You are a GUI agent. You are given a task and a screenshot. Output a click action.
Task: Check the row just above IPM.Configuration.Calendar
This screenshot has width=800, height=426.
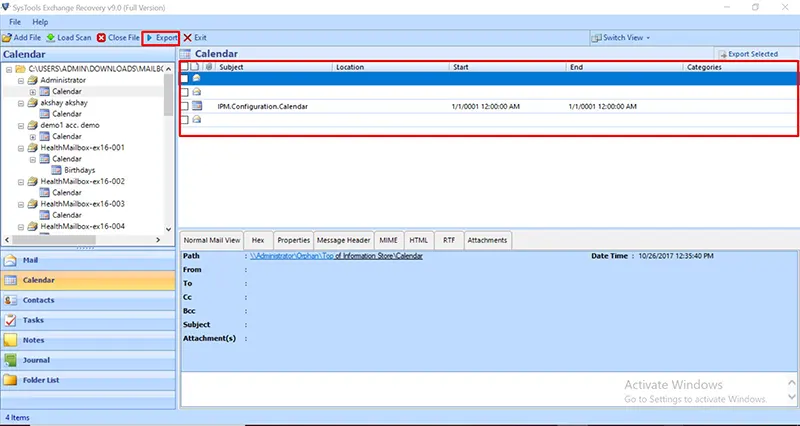click(x=185, y=92)
